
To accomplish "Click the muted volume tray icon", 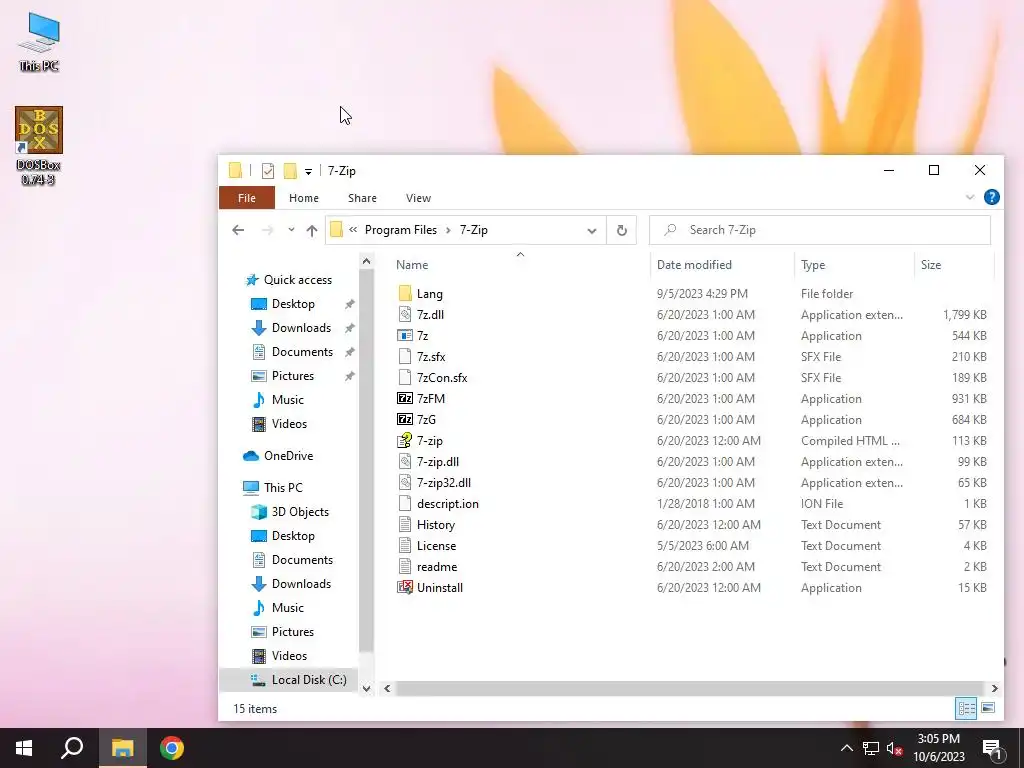I will [x=894, y=748].
